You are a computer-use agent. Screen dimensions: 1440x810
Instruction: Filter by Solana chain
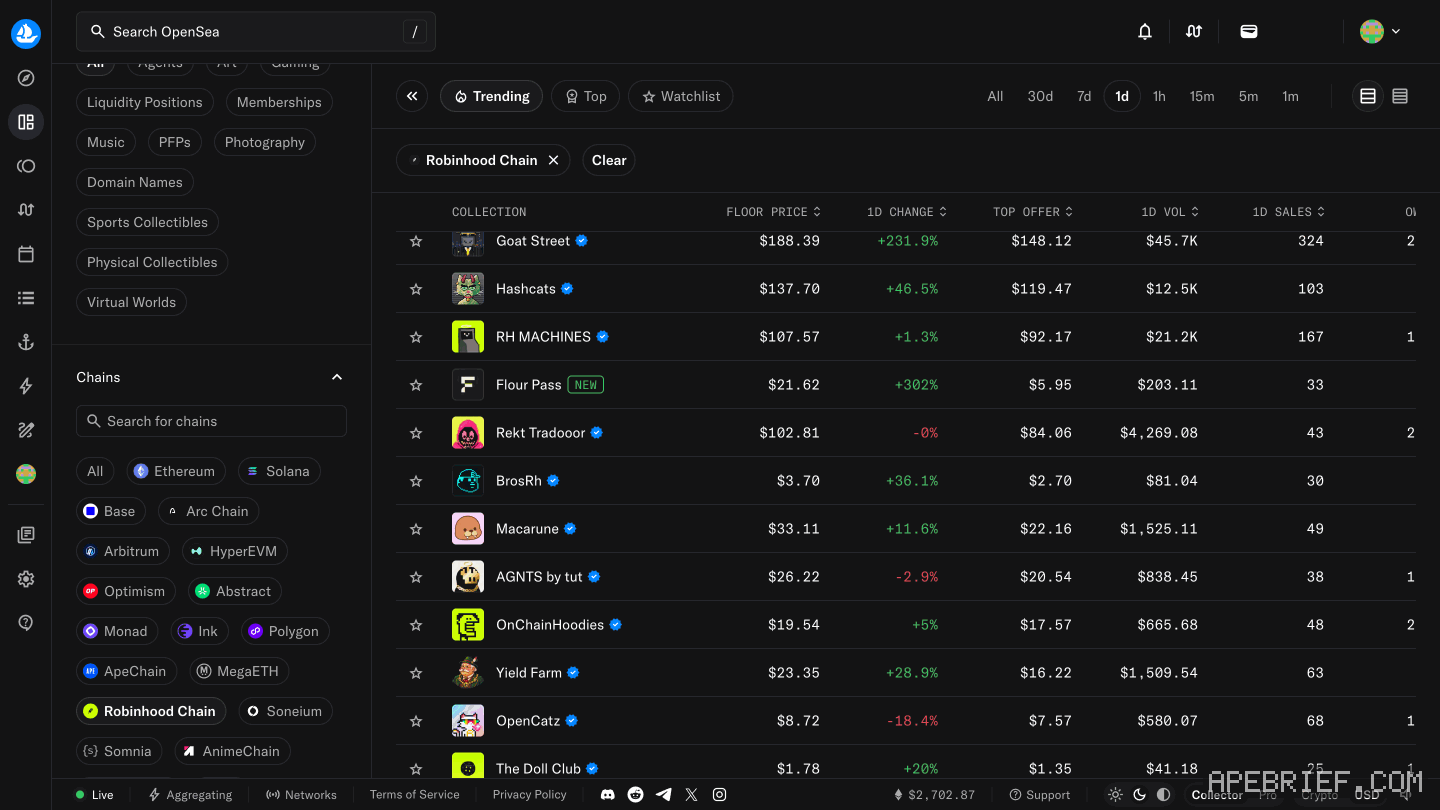(279, 471)
